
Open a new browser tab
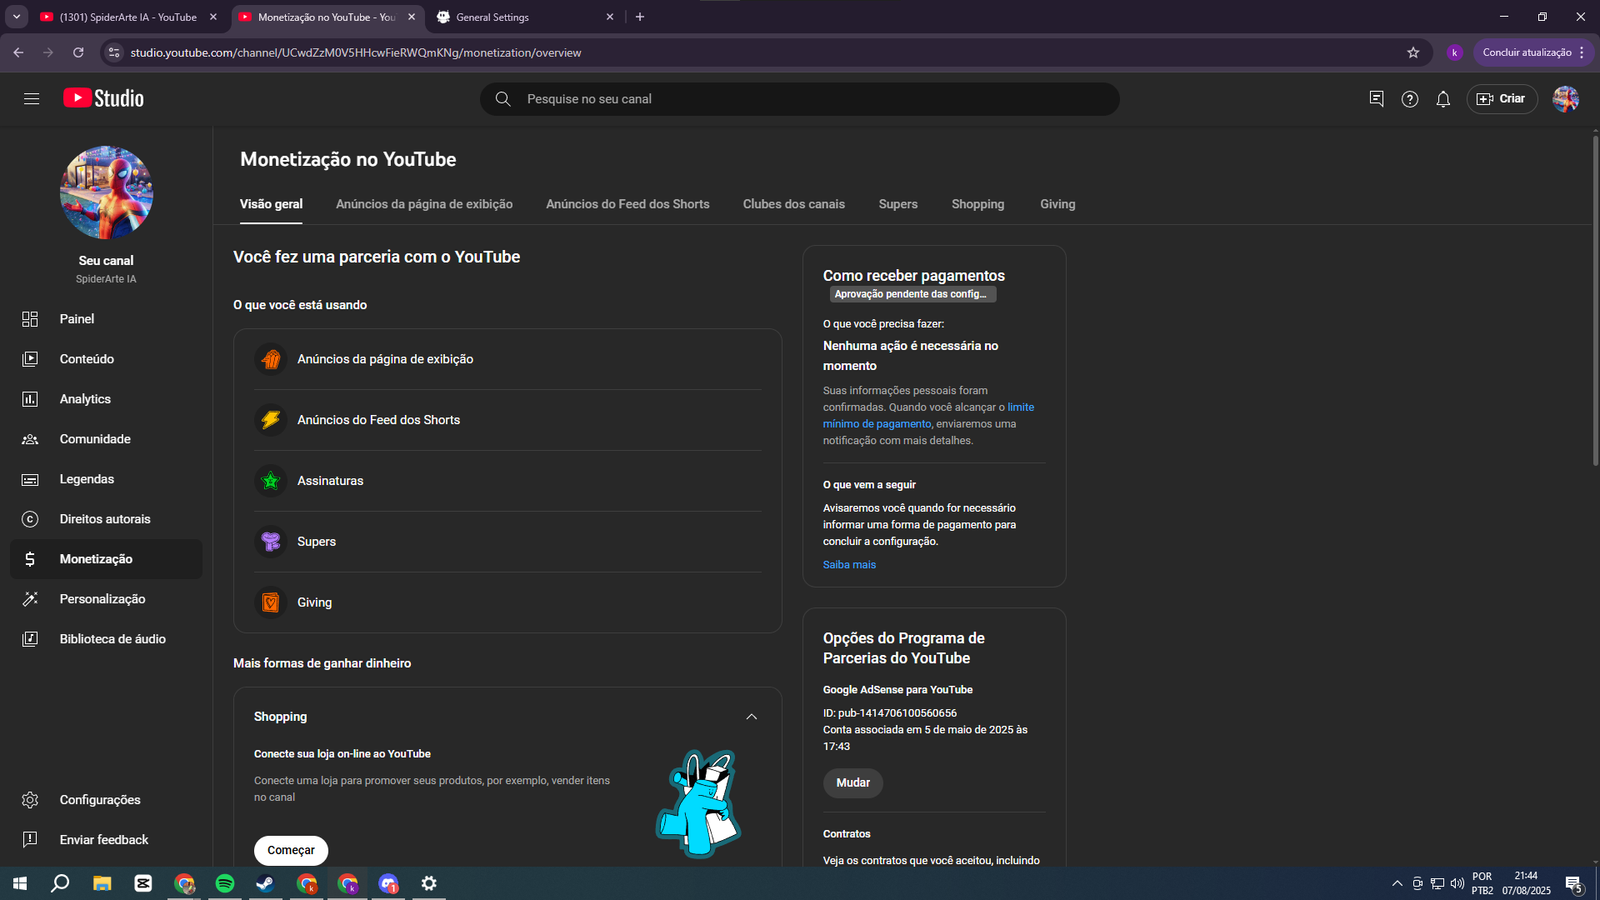640,17
